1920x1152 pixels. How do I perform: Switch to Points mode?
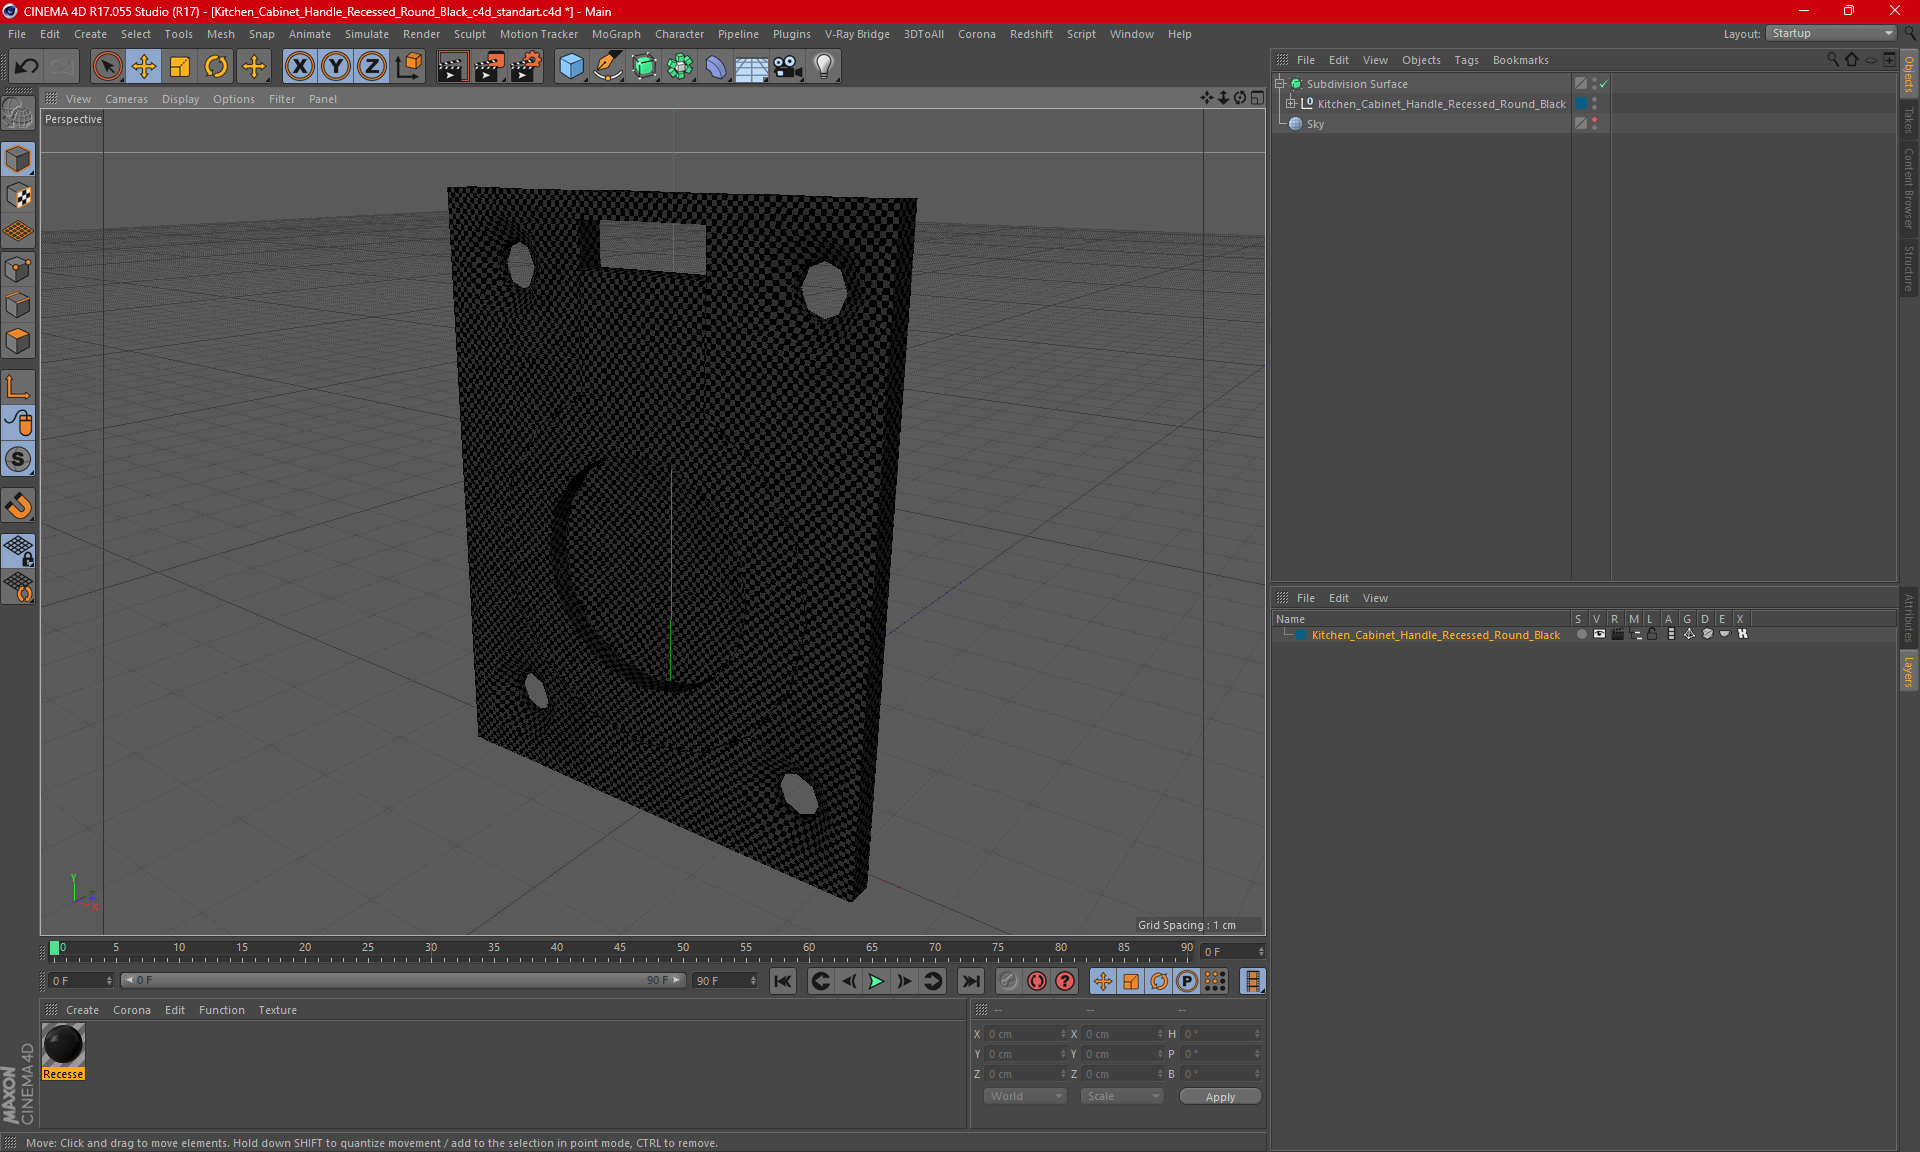(18, 269)
